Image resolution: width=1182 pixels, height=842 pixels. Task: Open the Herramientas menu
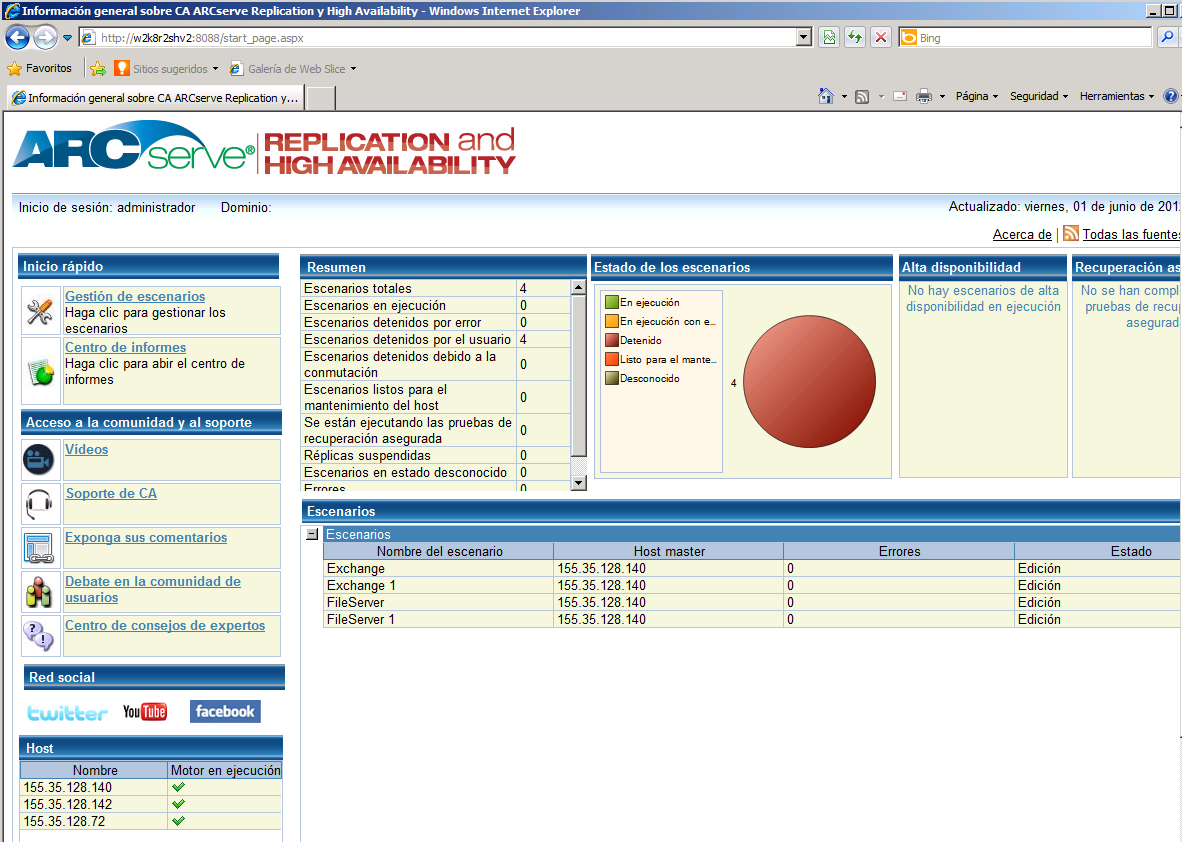(x=1117, y=96)
